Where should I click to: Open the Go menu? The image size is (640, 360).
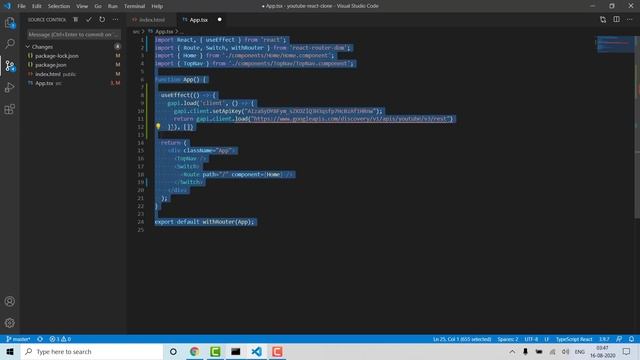tap(98, 6)
